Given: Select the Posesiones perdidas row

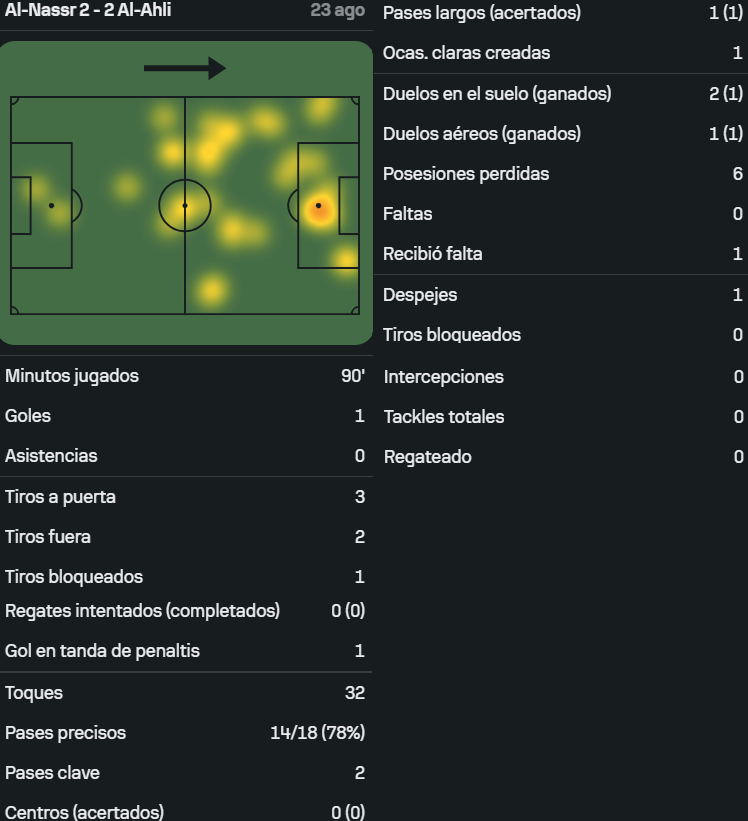Looking at the screenshot, I should pos(562,174).
